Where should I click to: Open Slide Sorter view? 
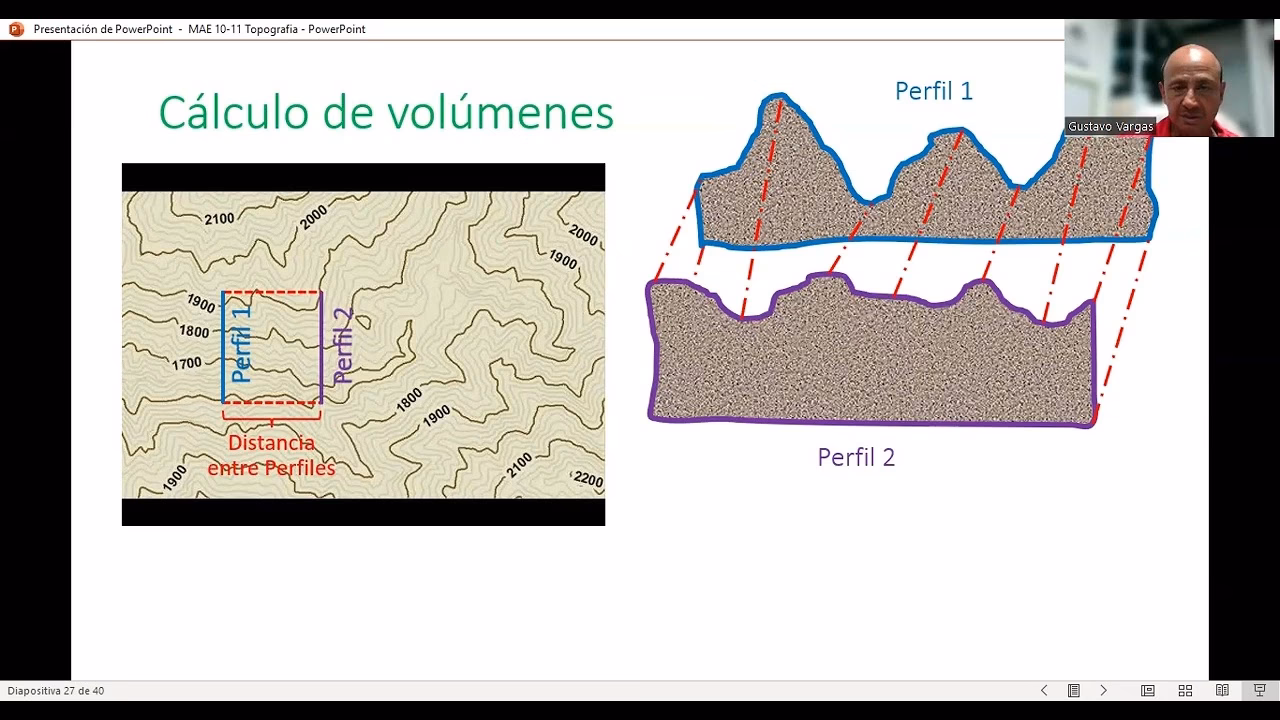[1185, 690]
